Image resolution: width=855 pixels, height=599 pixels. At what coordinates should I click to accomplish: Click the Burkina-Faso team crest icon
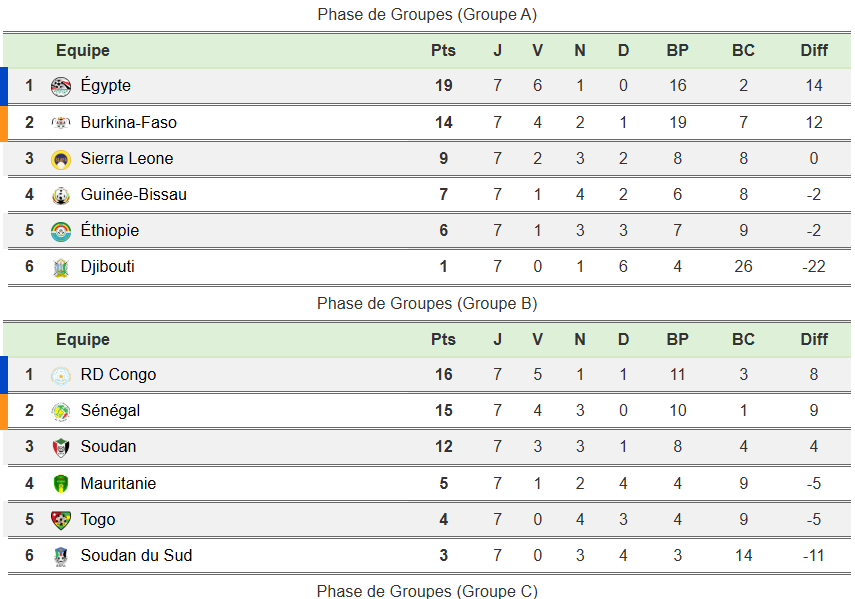[61, 123]
